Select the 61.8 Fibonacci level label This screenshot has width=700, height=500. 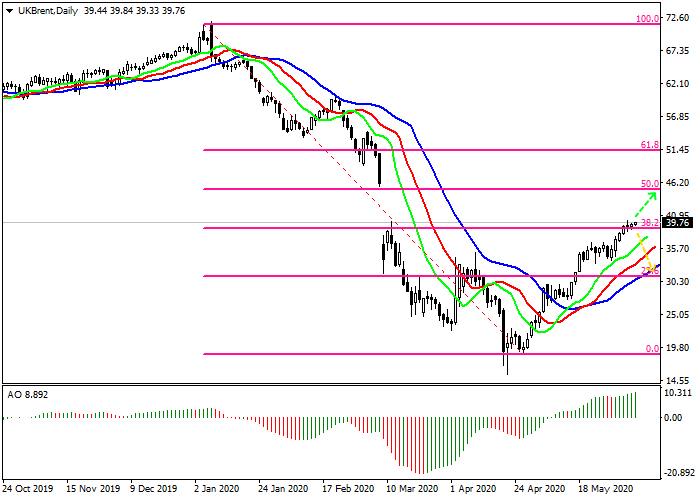click(x=650, y=145)
